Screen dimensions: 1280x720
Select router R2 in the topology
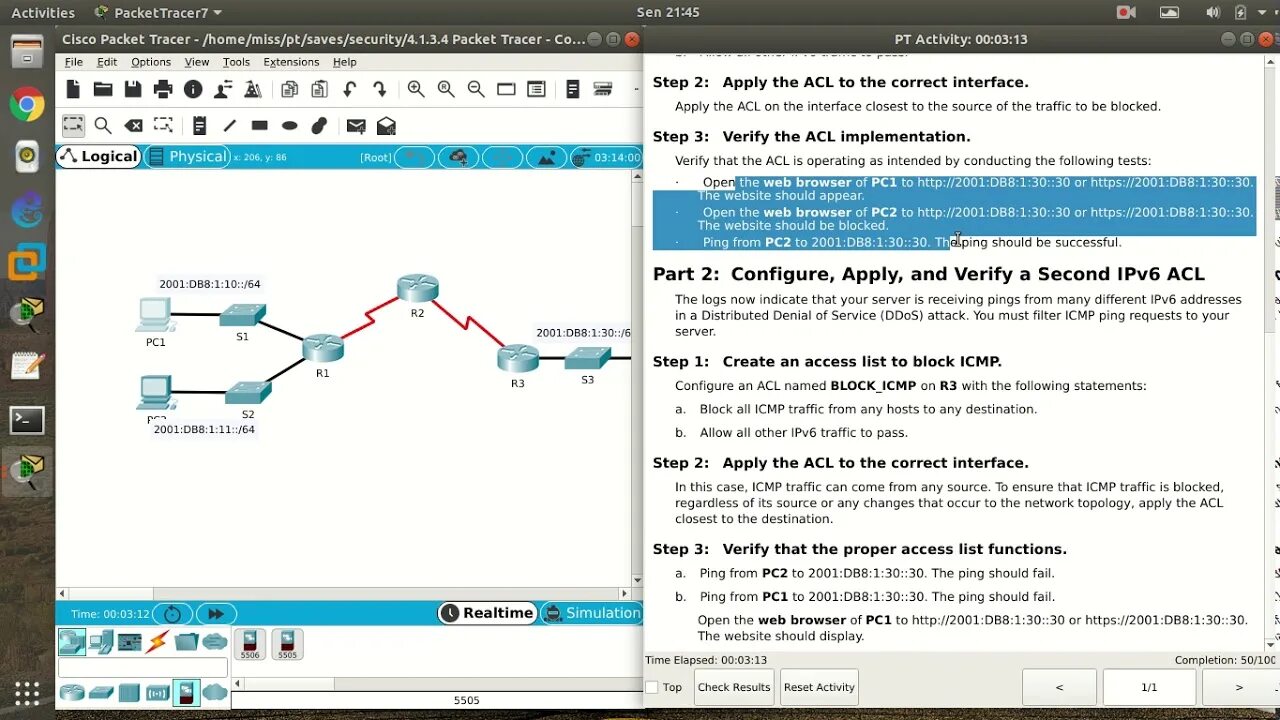pyautogui.click(x=417, y=288)
